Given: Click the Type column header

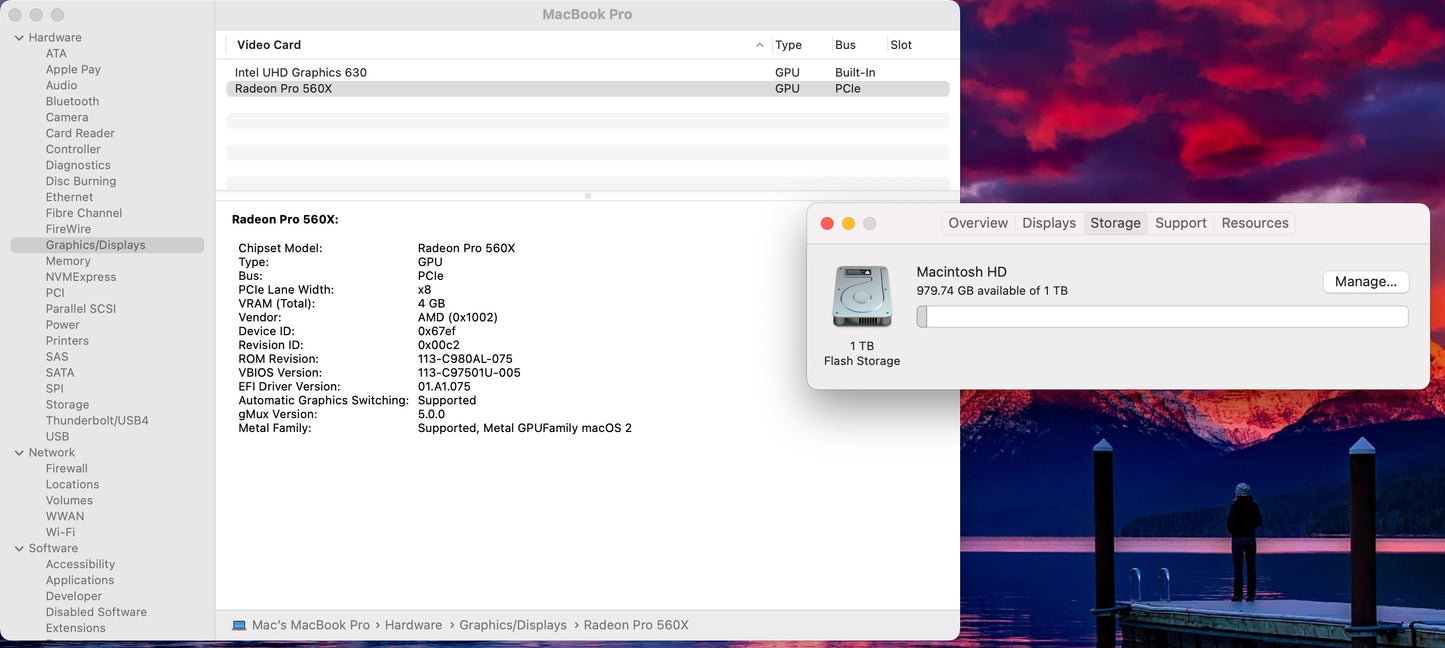Looking at the screenshot, I should click(788, 45).
